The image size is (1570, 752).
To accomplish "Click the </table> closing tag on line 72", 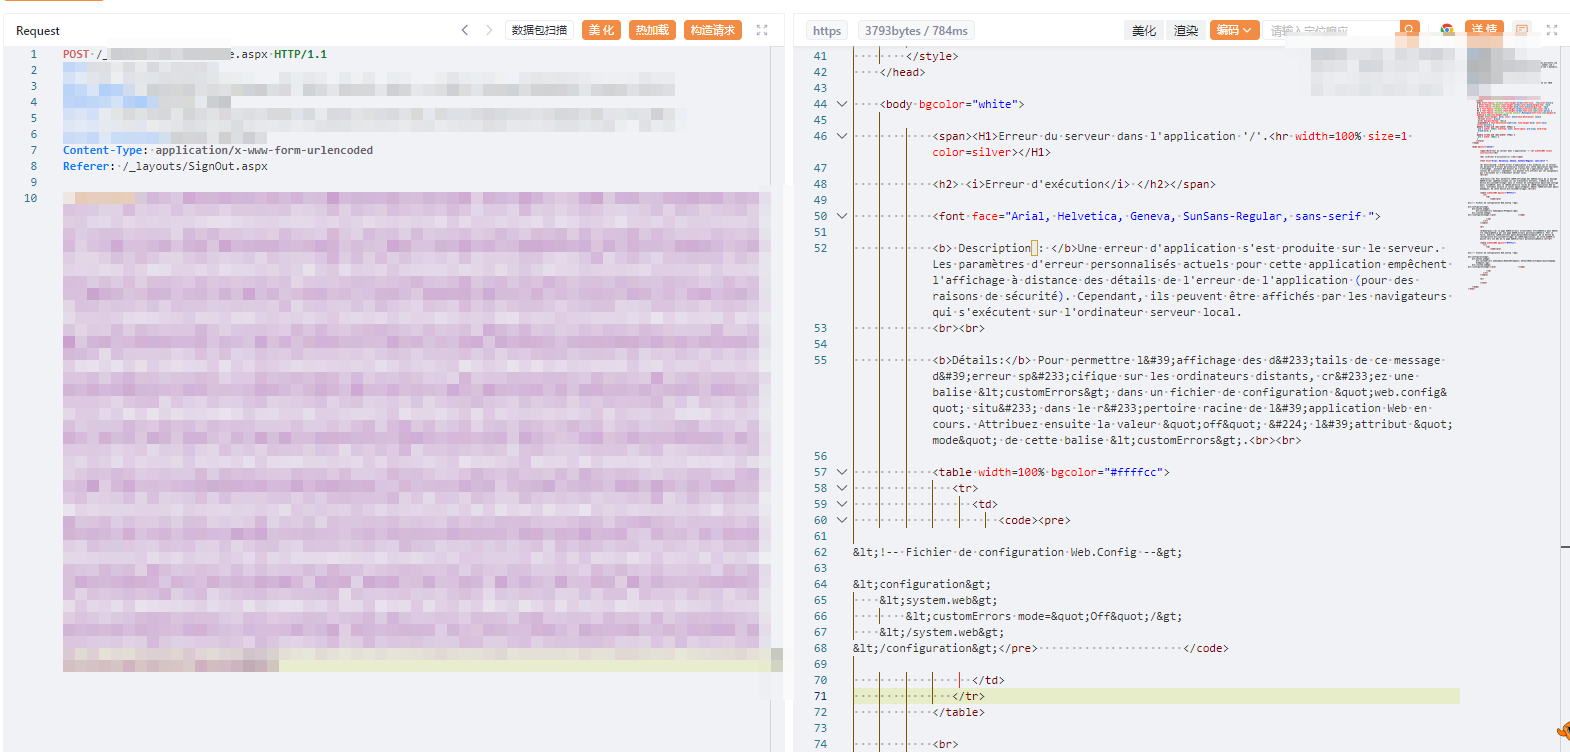I will pos(958,712).
